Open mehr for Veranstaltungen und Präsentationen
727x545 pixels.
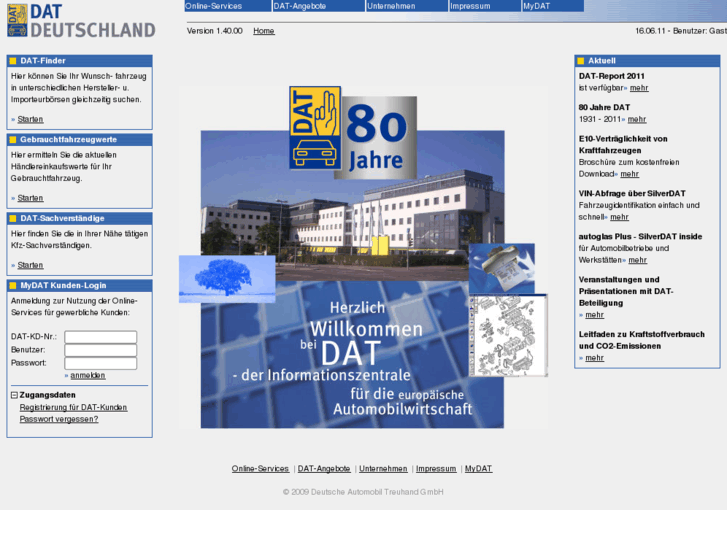(x=594, y=315)
